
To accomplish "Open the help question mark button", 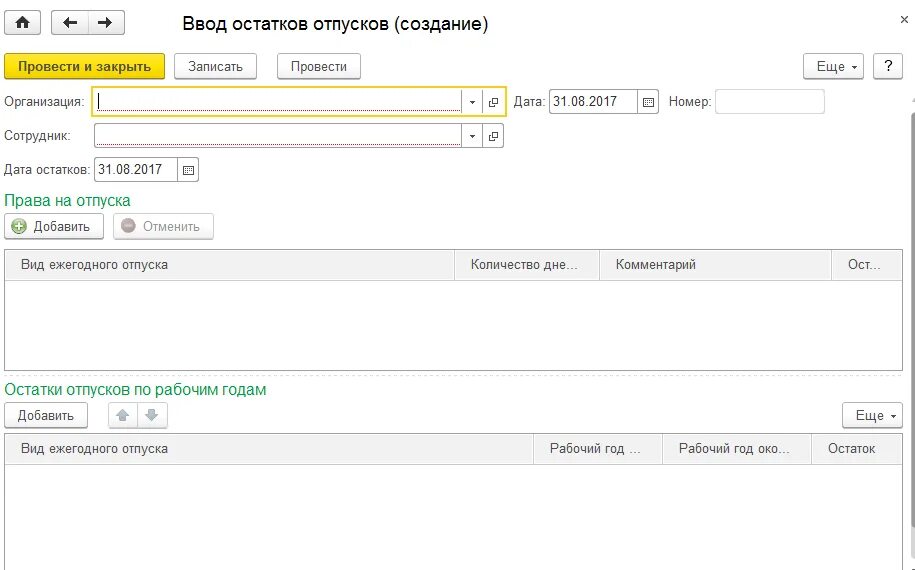I will click(x=888, y=67).
